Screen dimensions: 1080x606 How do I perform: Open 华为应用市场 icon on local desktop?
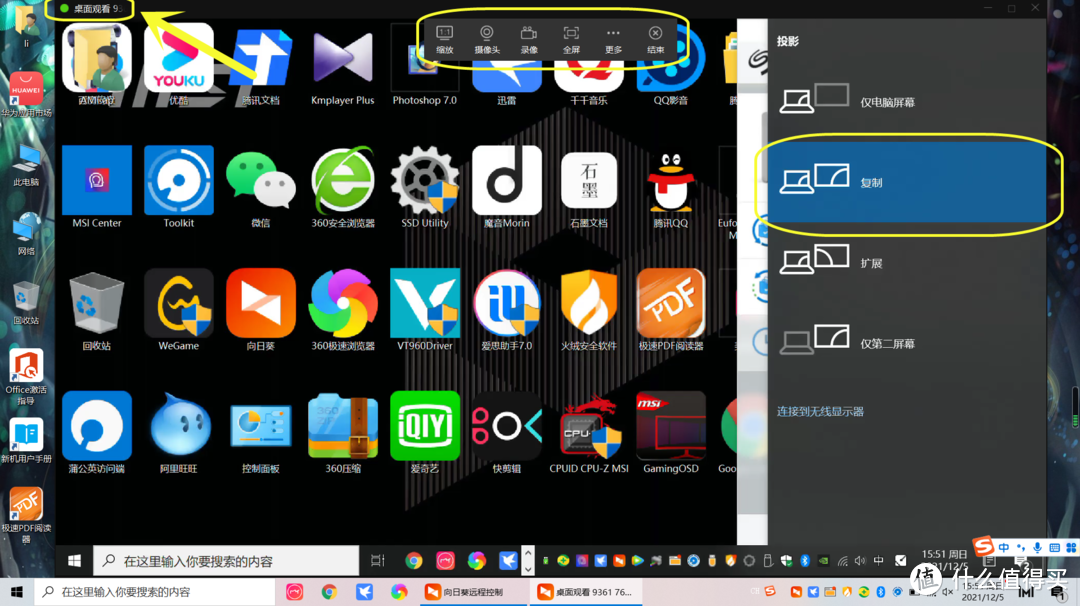pyautogui.click(x=26, y=94)
